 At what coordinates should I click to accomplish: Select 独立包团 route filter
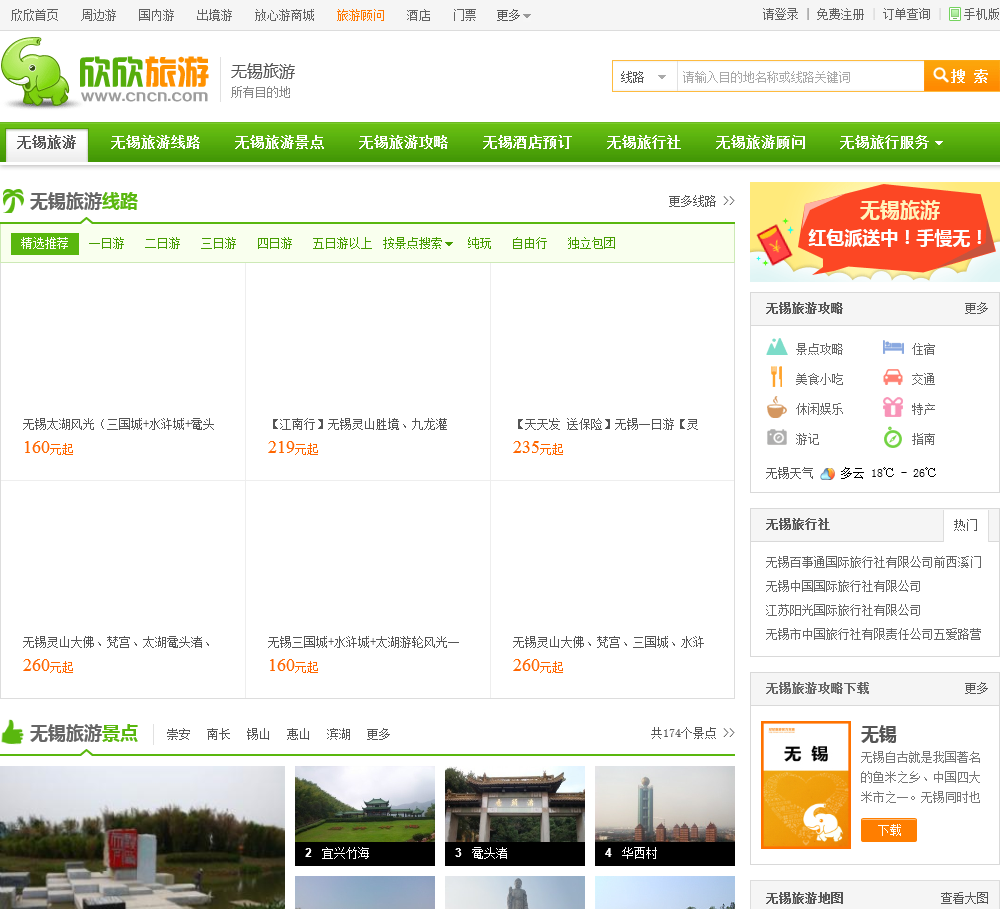point(591,243)
